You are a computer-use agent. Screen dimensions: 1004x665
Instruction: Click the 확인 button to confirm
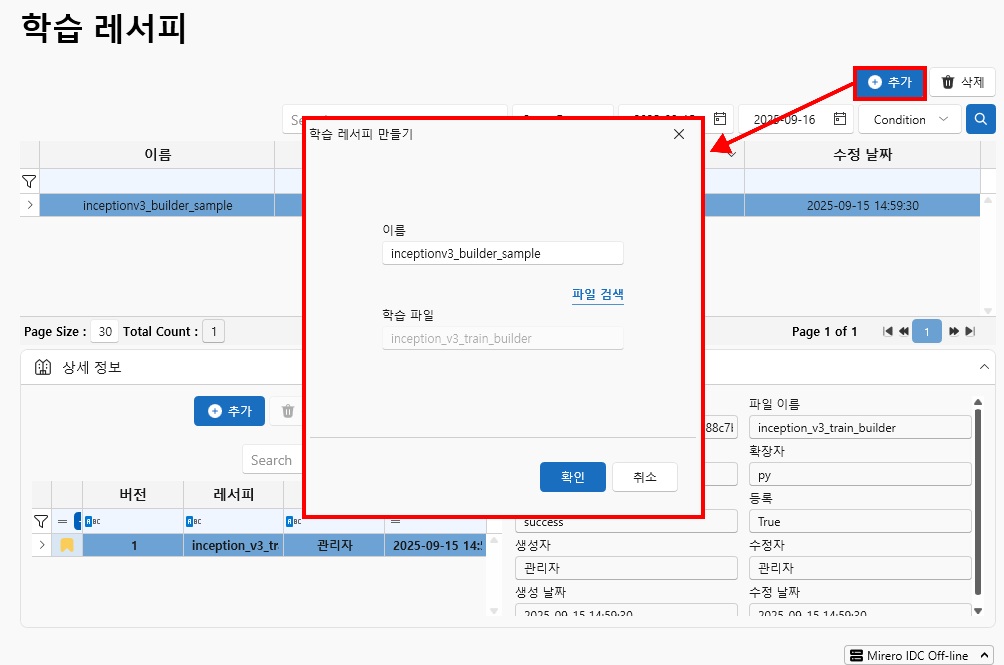572,477
